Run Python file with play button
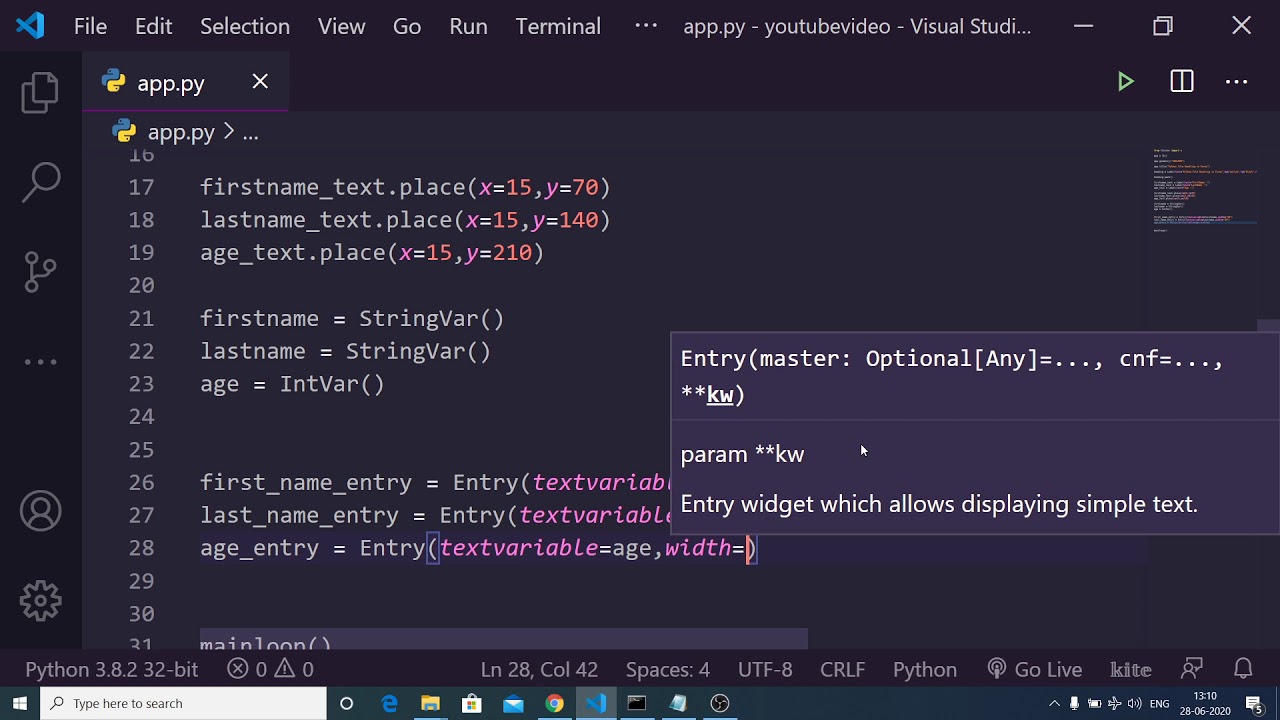Viewport: 1280px width, 720px height. pos(1125,82)
